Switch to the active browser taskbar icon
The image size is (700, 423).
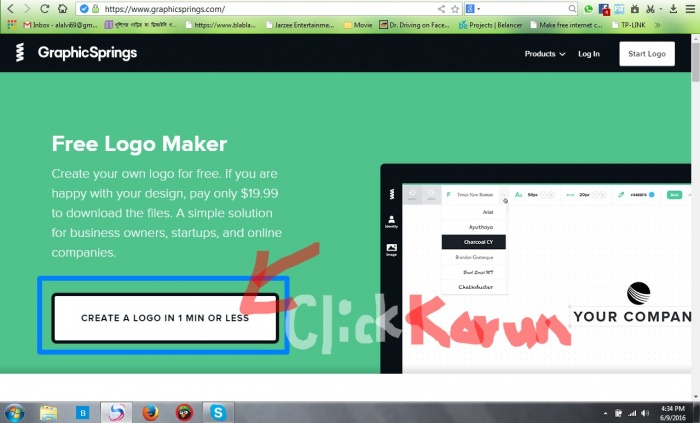pyautogui.click(x=116, y=412)
